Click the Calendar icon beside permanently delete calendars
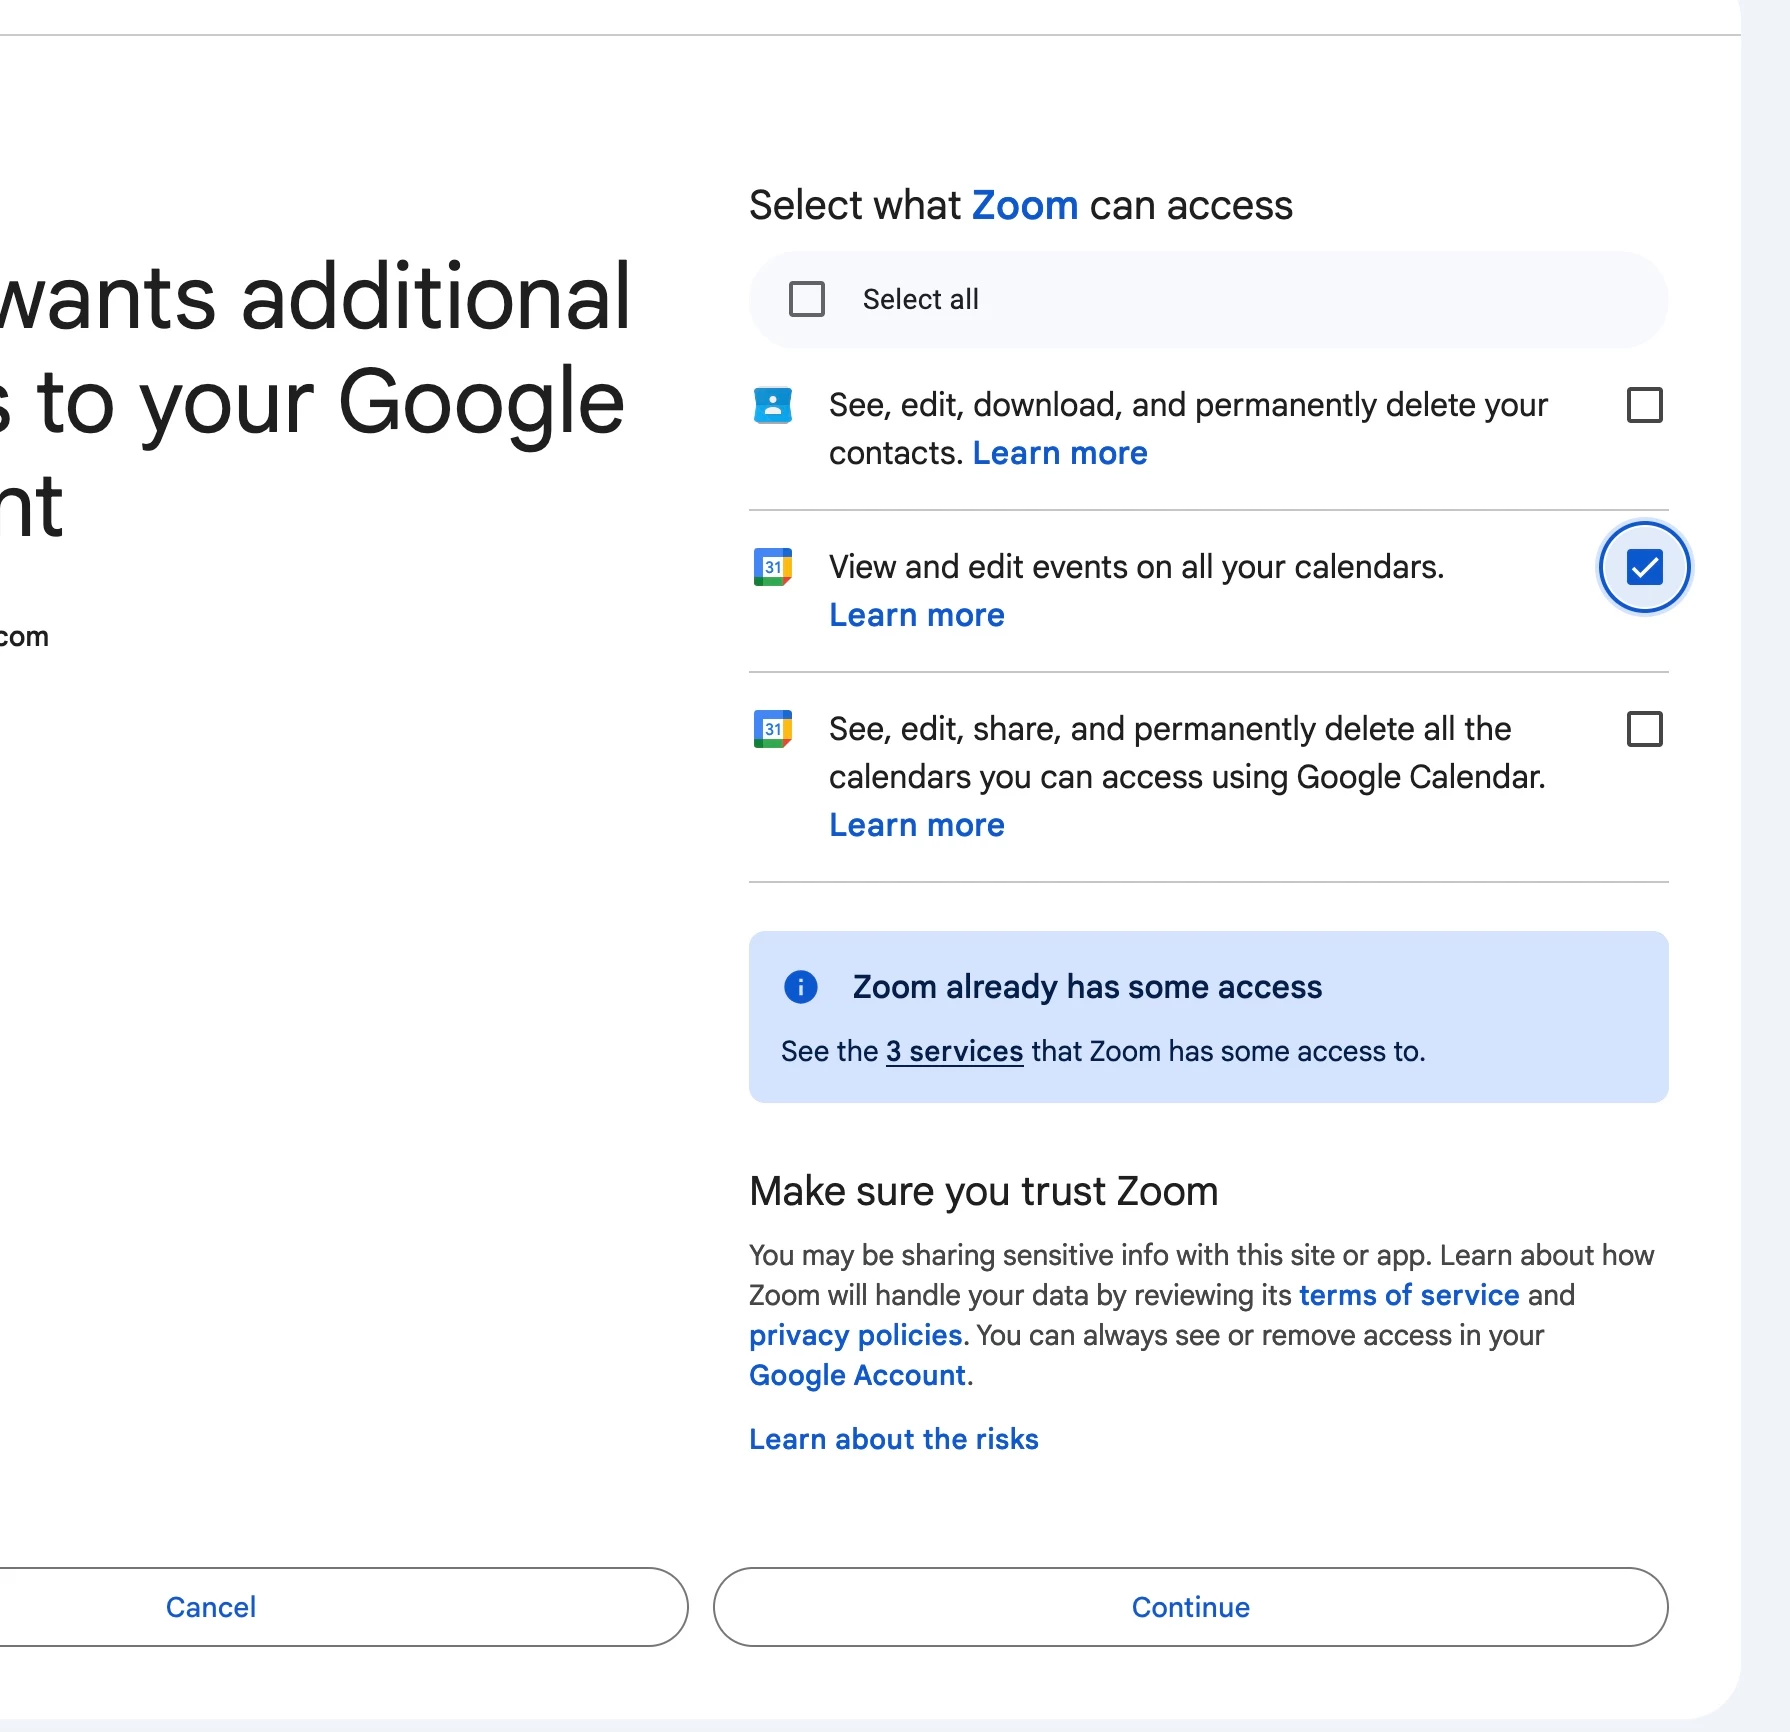This screenshot has width=1790, height=1732. click(x=772, y=729)
